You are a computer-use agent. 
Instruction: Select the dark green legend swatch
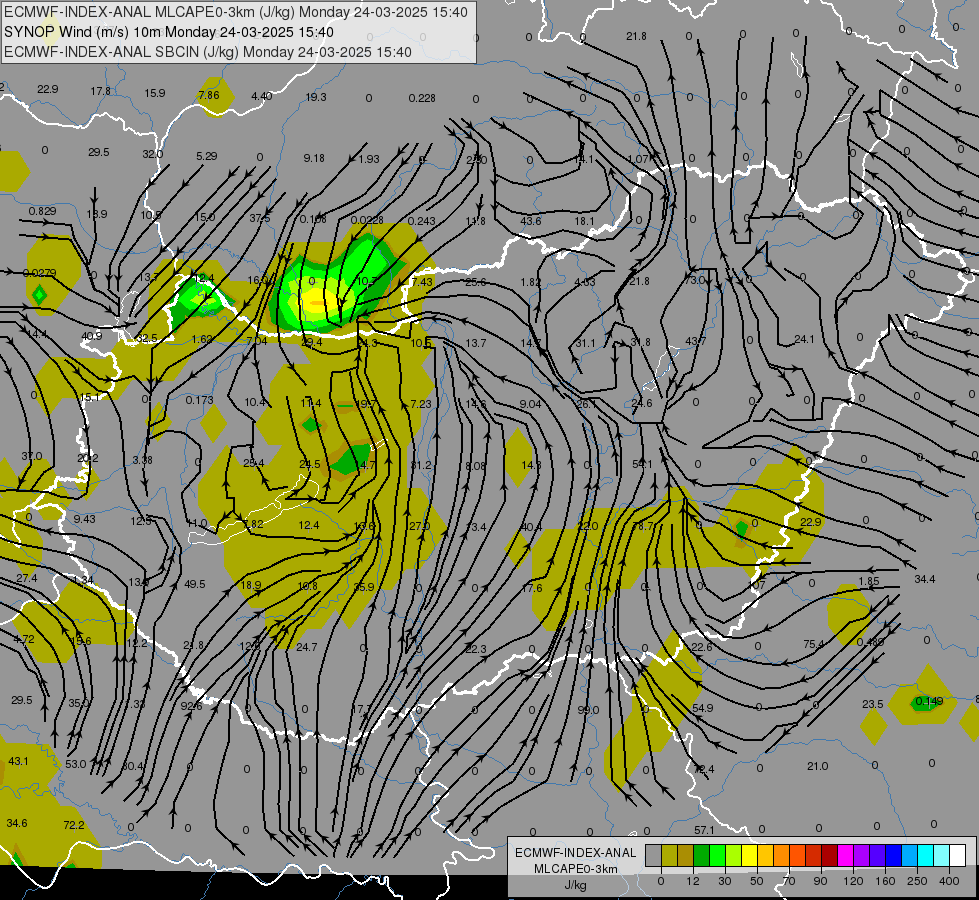coord(702,855)
